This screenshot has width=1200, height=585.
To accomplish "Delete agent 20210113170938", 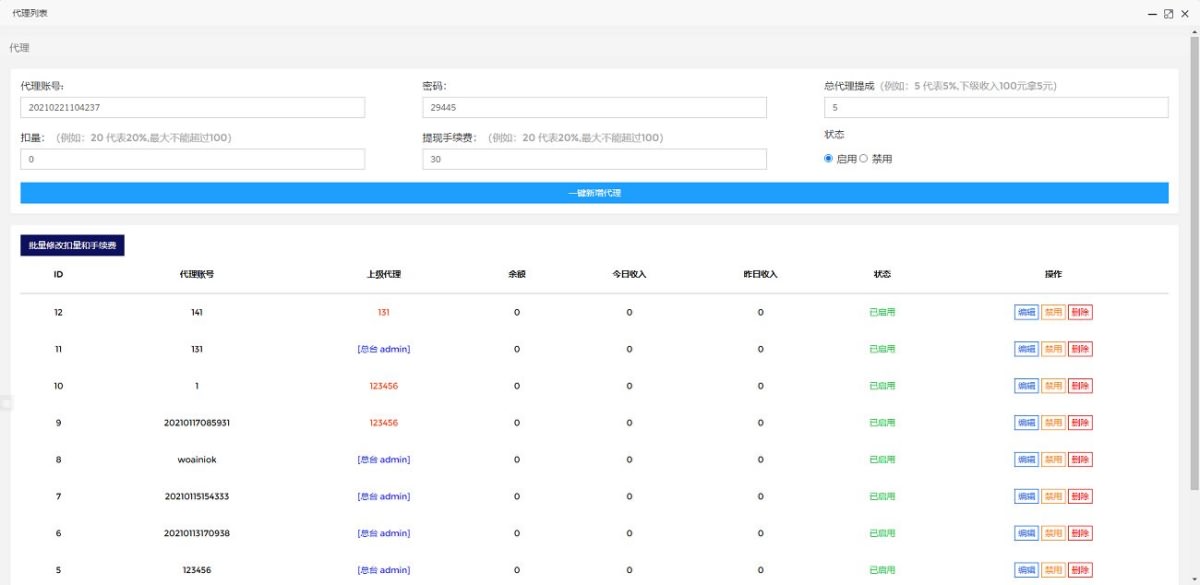I will 1080,534.
